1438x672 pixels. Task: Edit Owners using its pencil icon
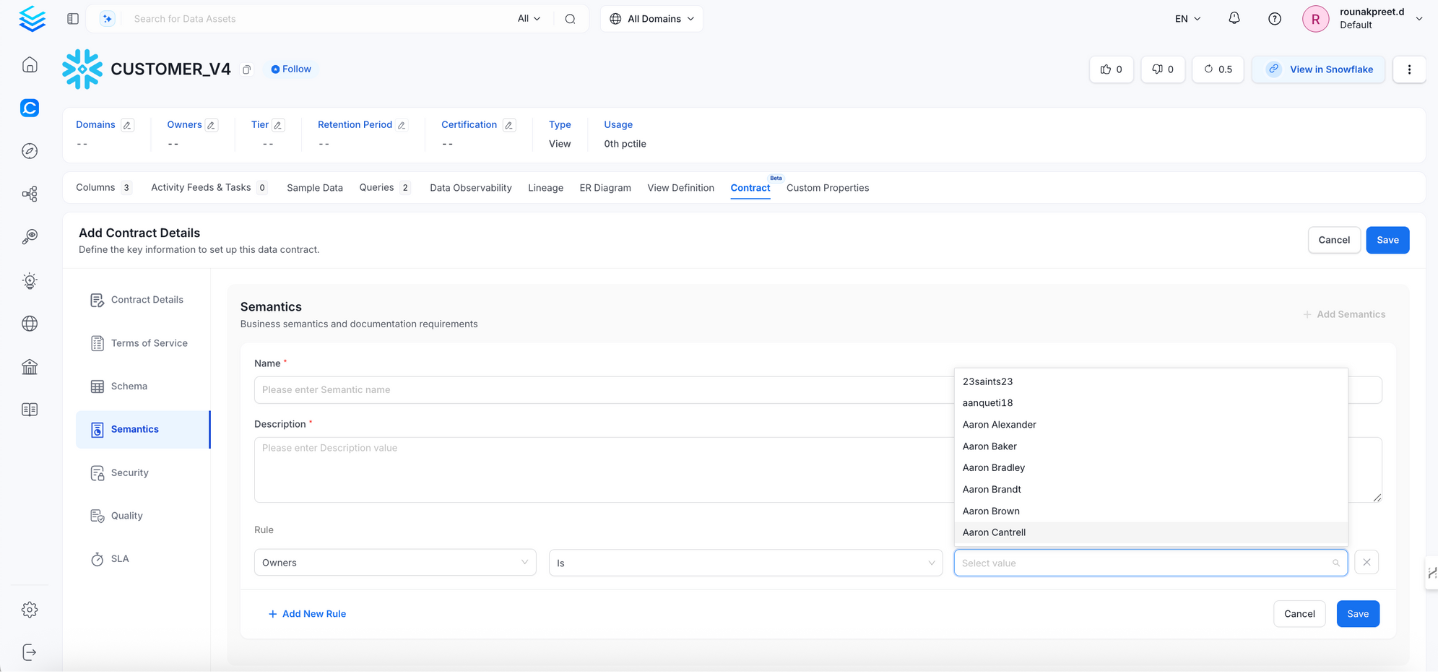click(213, 124)
